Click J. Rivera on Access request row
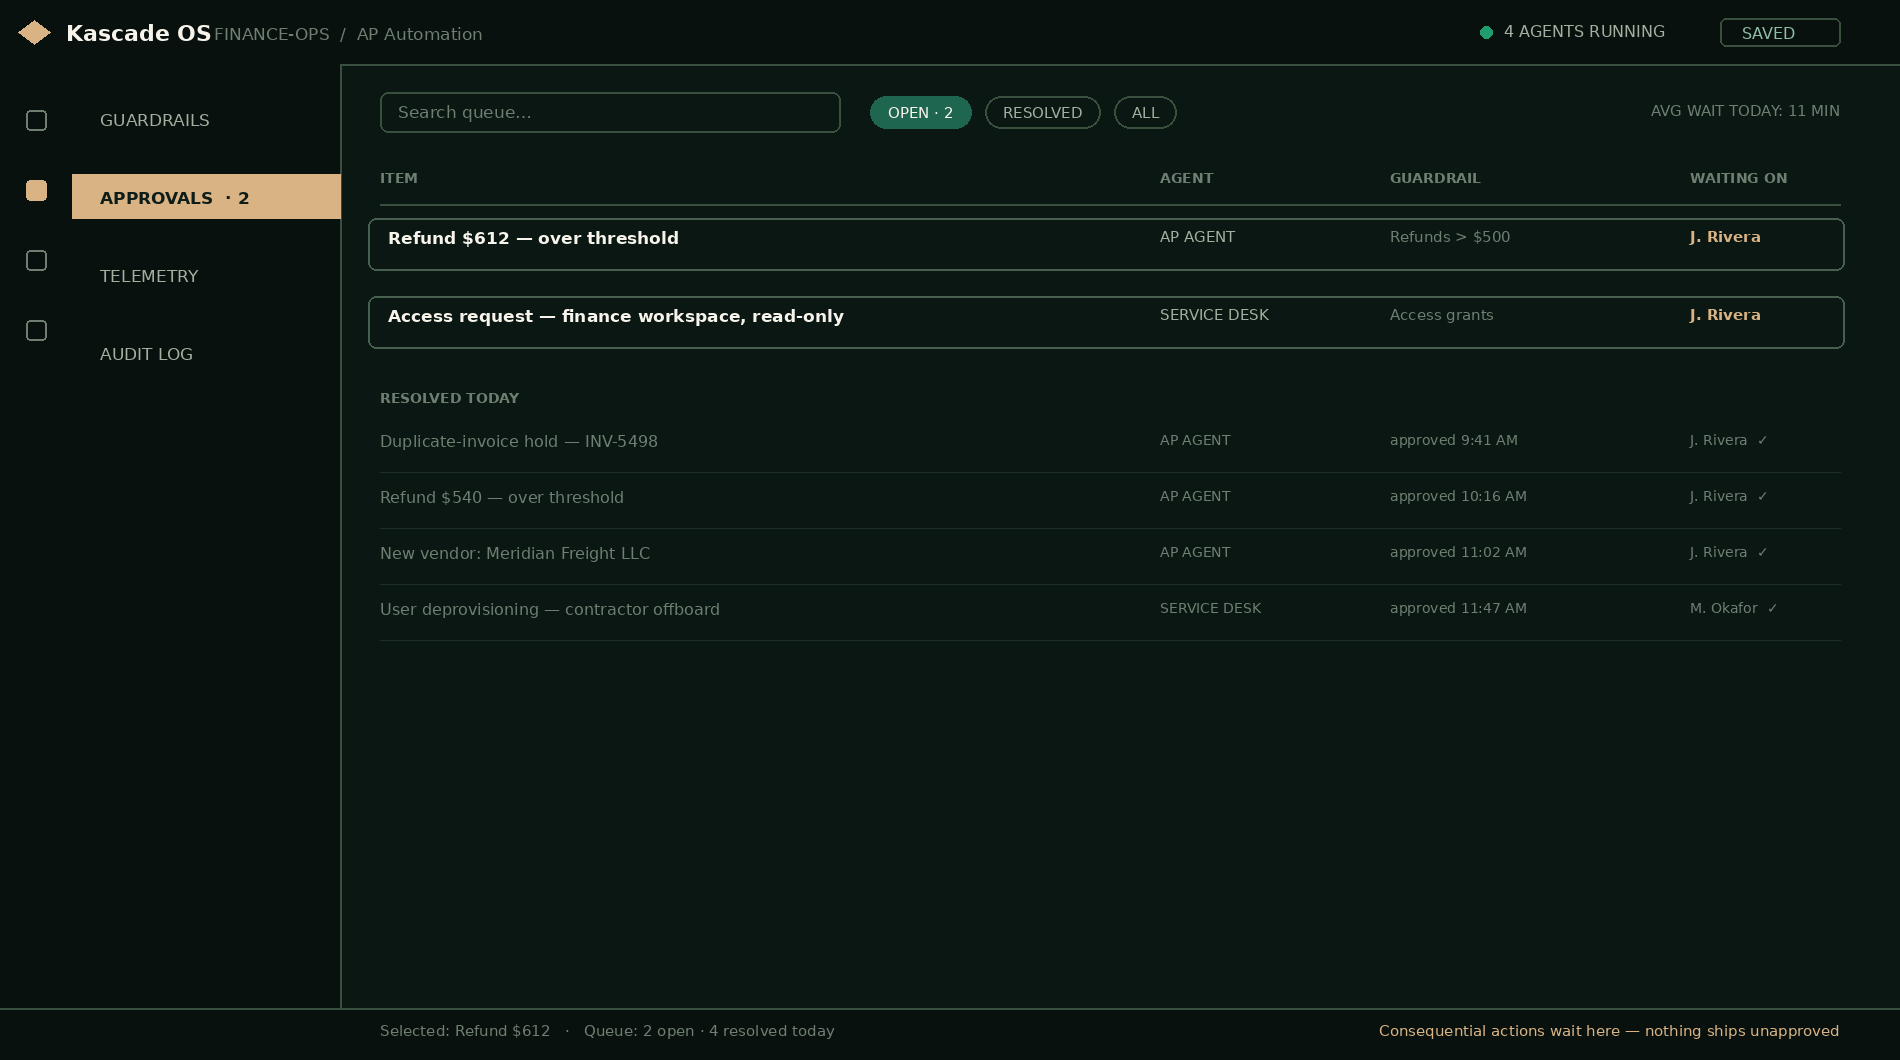Image resolution: width=1900 pixels, height=1060 pixels. tap(1725, 315)
